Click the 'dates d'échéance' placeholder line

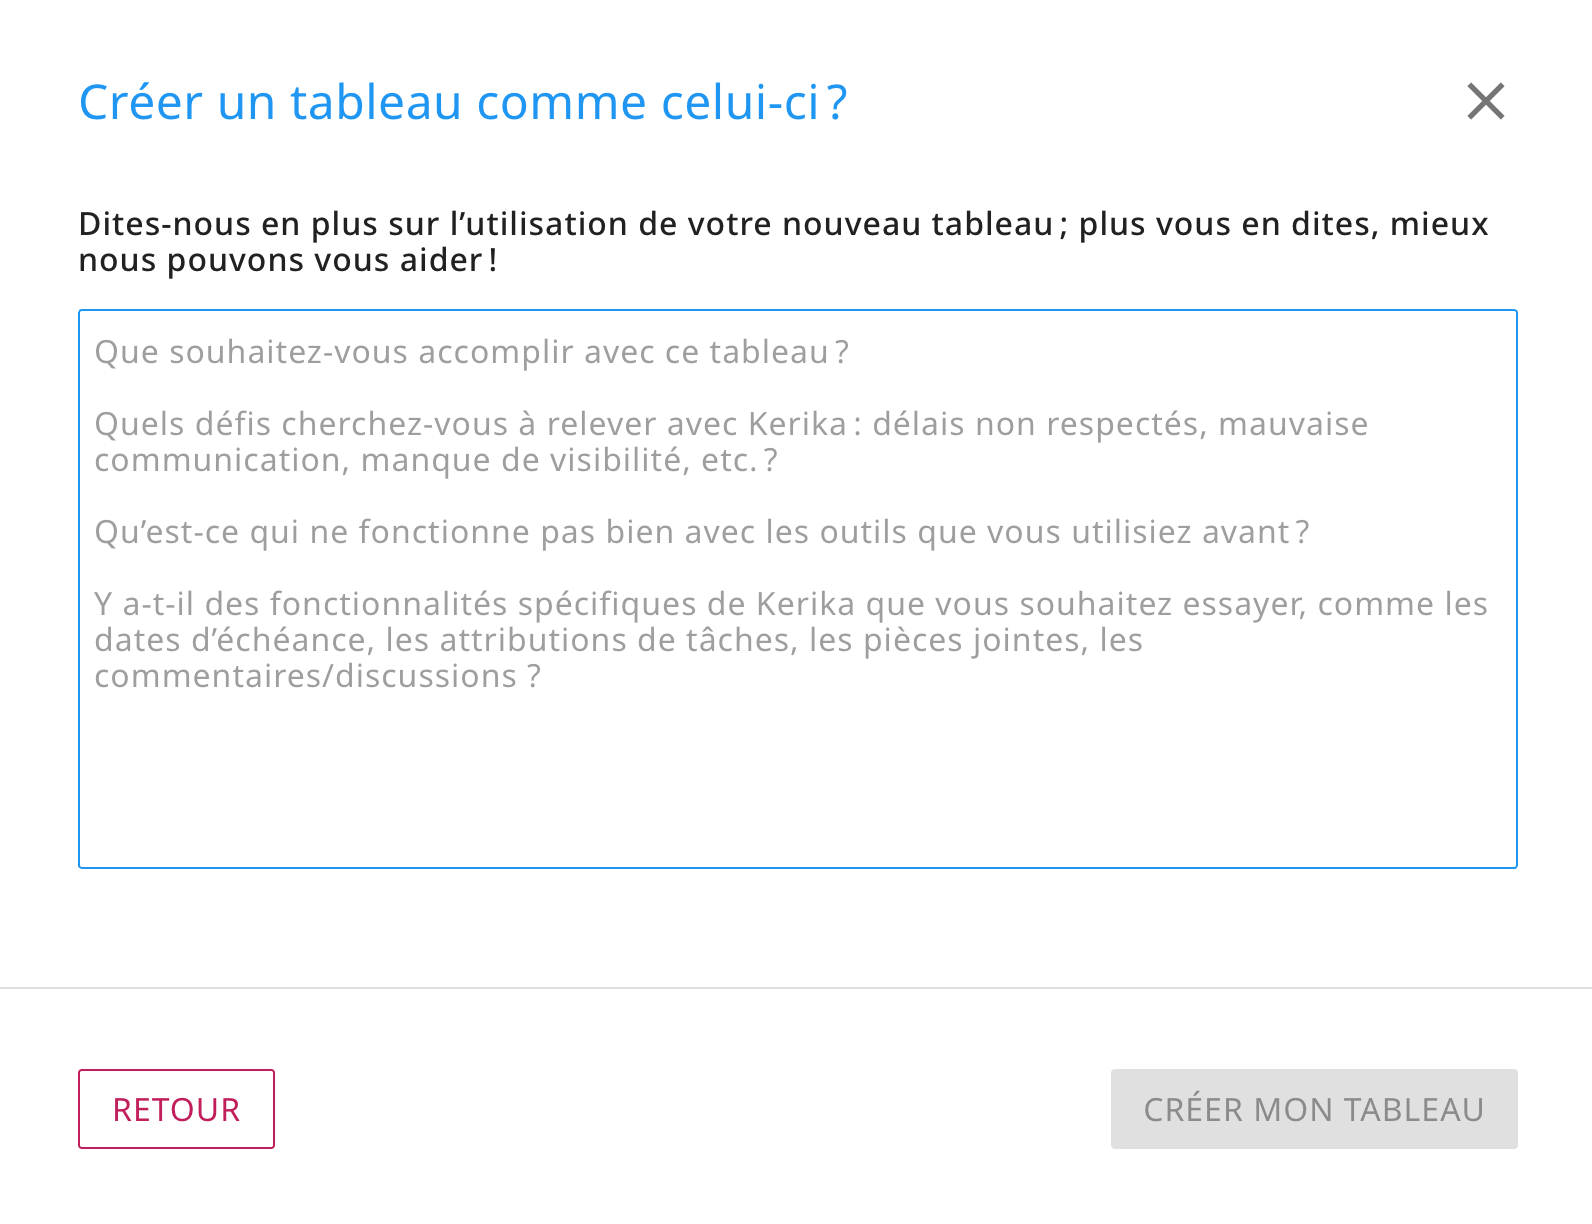click(617, 640)
